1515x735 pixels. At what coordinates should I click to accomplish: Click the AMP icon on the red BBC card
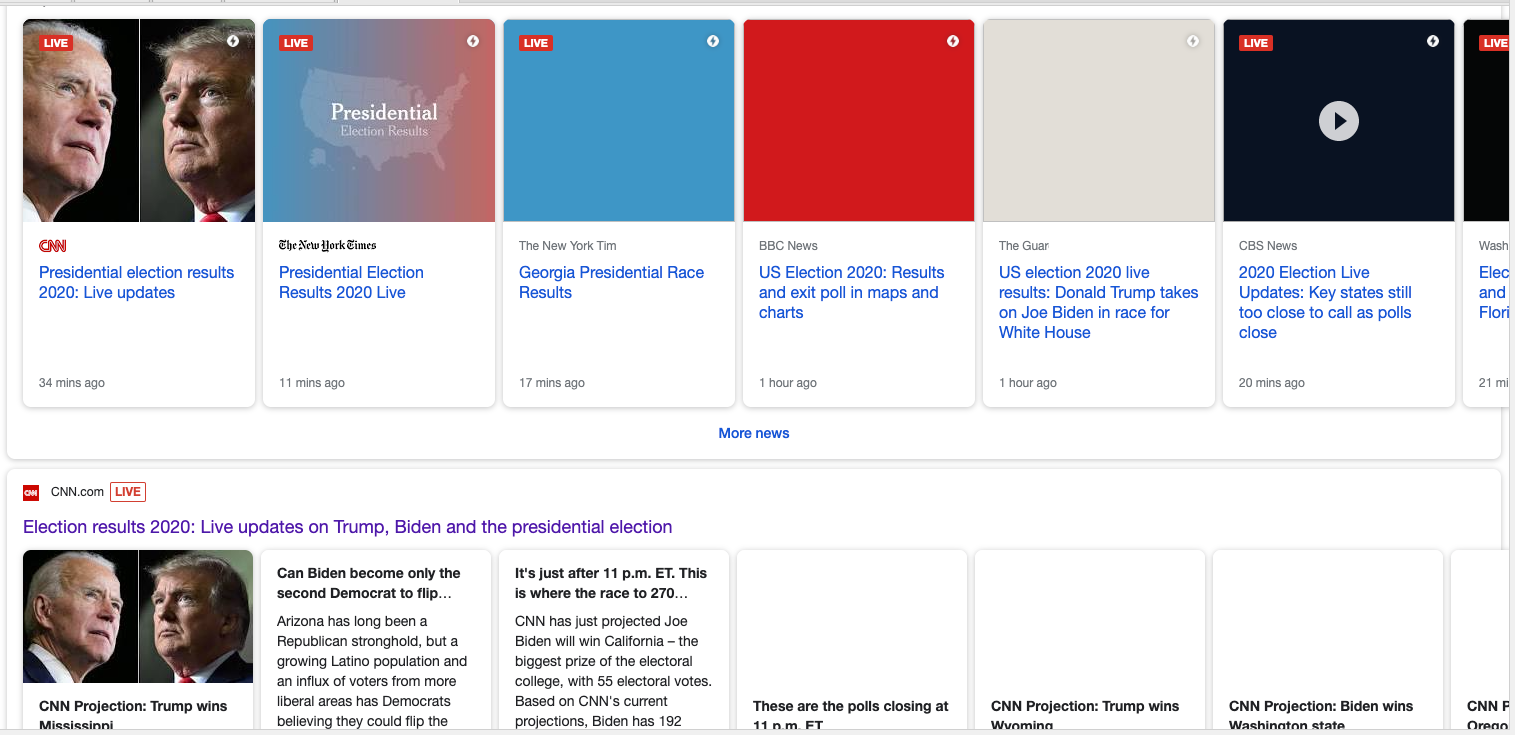point(953,41)
